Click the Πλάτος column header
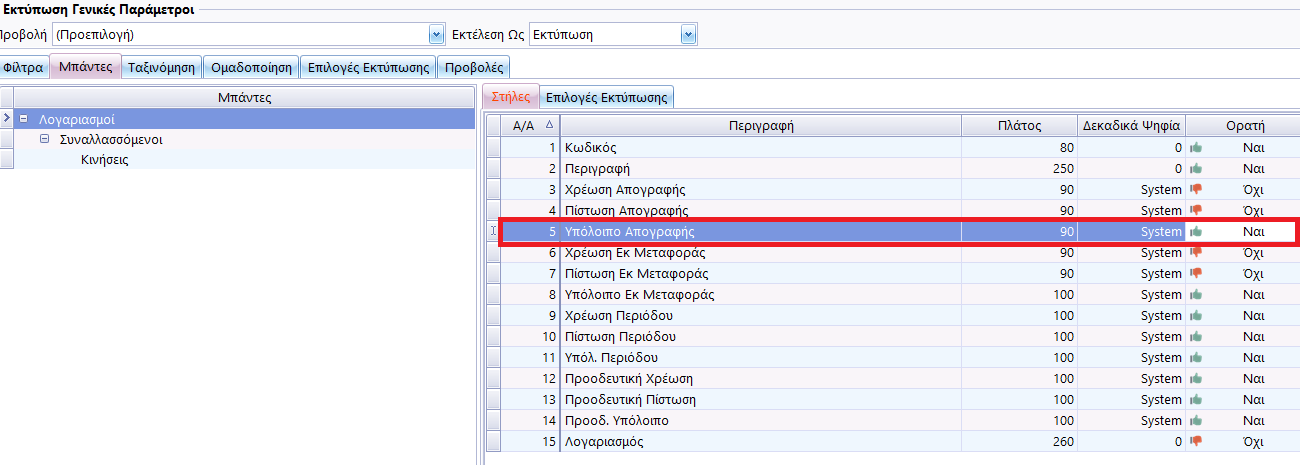The width and height of the screenshot is (1300, 465). click(1019, 126)
